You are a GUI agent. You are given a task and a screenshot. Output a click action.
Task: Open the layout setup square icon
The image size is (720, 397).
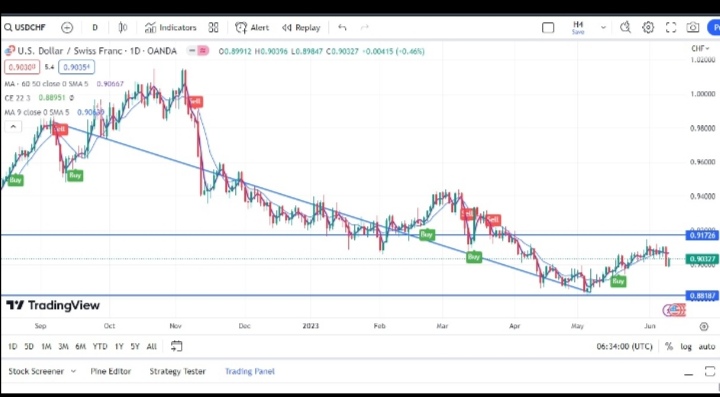point(548,28)
